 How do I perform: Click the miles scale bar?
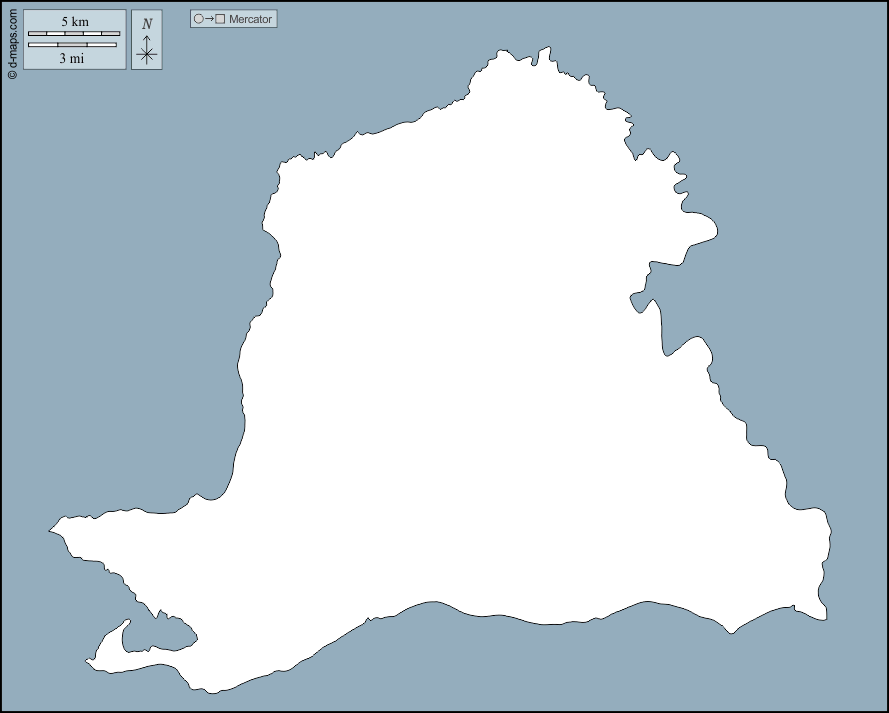tap(72, 44)
